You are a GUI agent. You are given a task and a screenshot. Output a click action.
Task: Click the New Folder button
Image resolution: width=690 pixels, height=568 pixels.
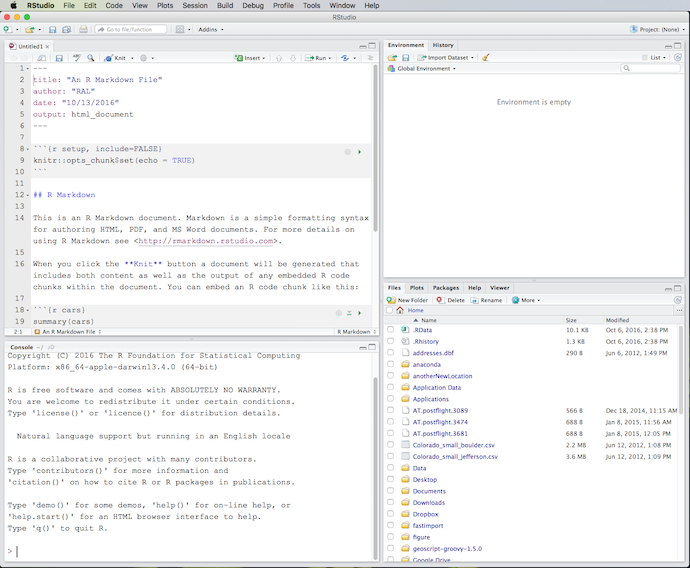coord(407,300)
